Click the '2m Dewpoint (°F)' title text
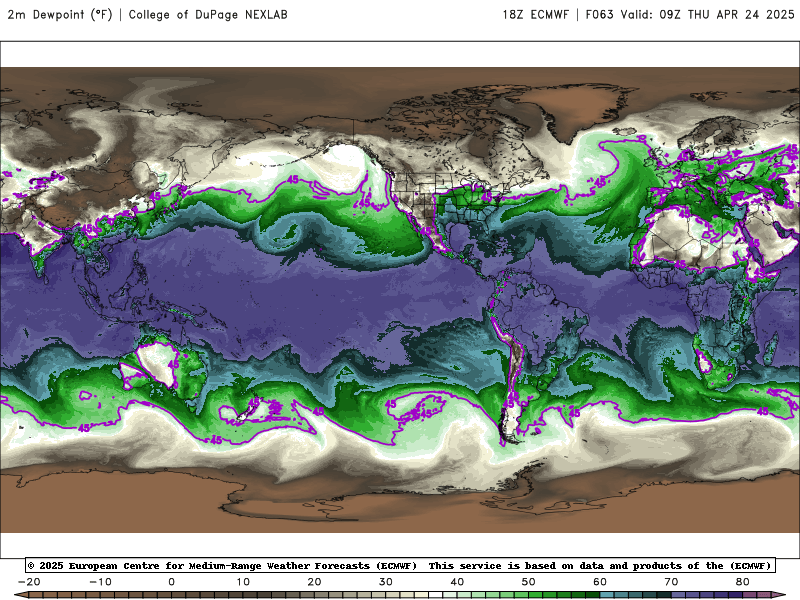800x600 pixels. (x=60, y=14)
